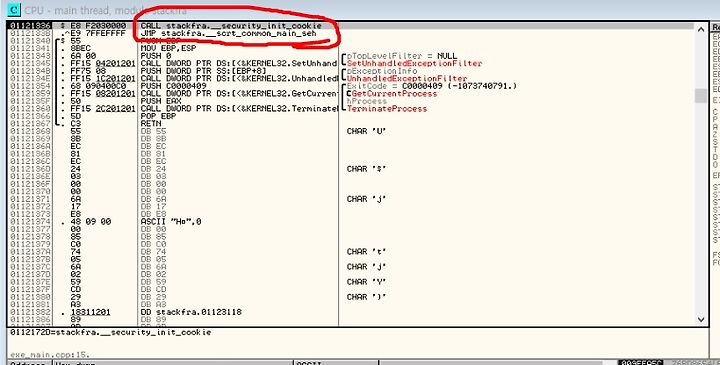Image resolution: width=720 pixels, height=365 pixels.
Task: Click the CPU - main thread title bar
Action: click(360, 10)
